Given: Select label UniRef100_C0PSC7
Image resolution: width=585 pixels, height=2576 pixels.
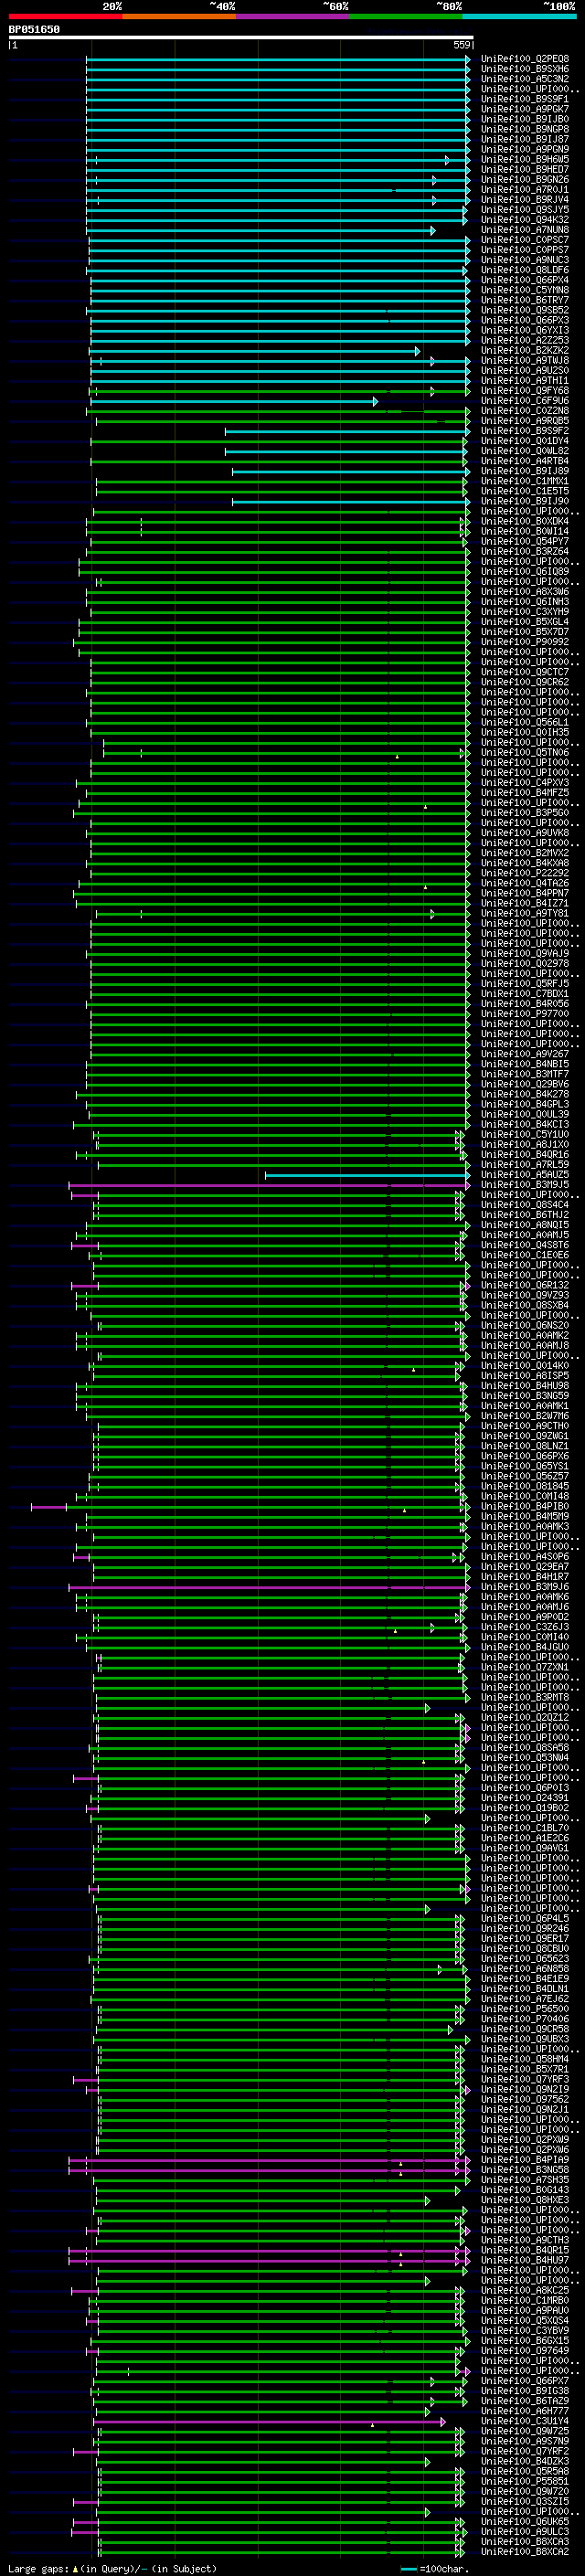Looking at the screenshot, I should (x=525, y=240).
